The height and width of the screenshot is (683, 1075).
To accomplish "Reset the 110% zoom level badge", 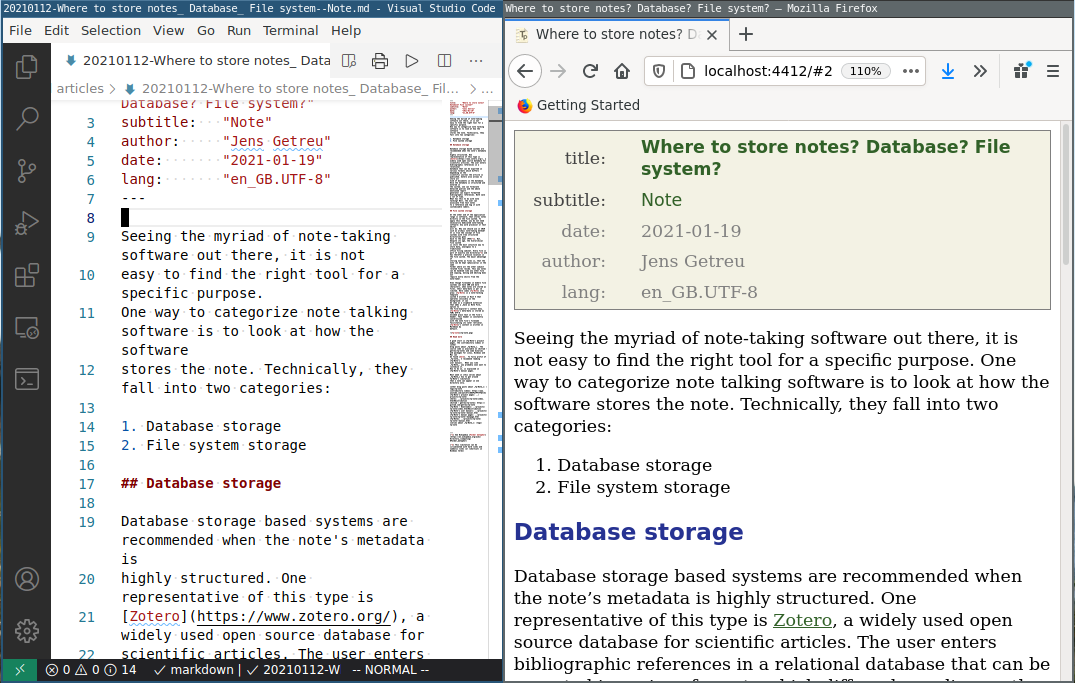I will pyautogui.click(x=865, y=71).
